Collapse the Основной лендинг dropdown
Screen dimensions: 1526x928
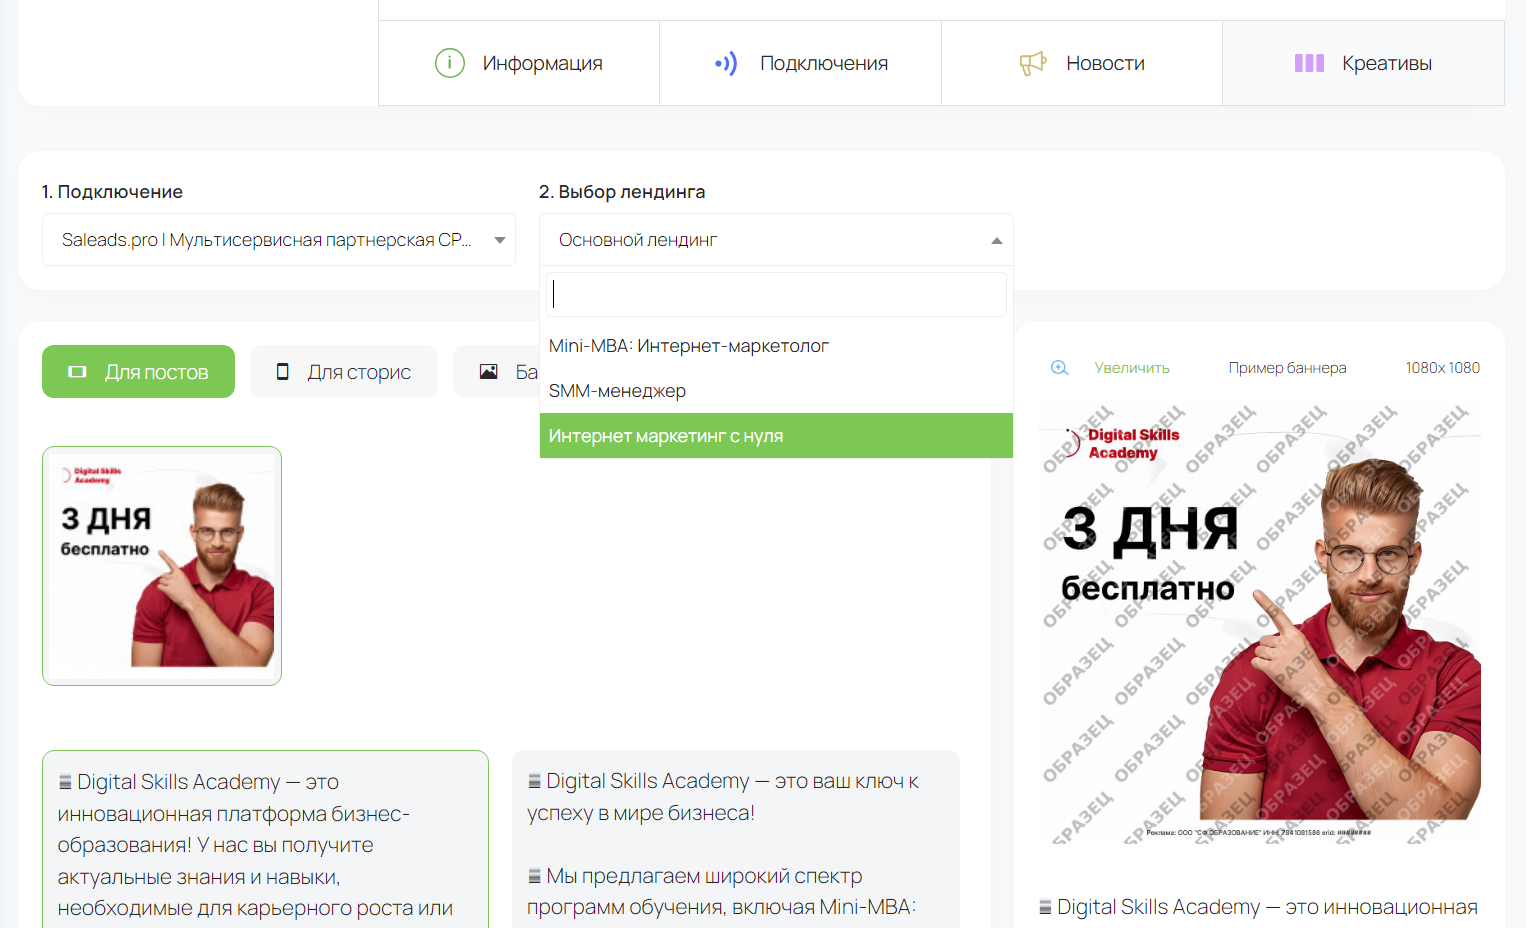(776, 240)
